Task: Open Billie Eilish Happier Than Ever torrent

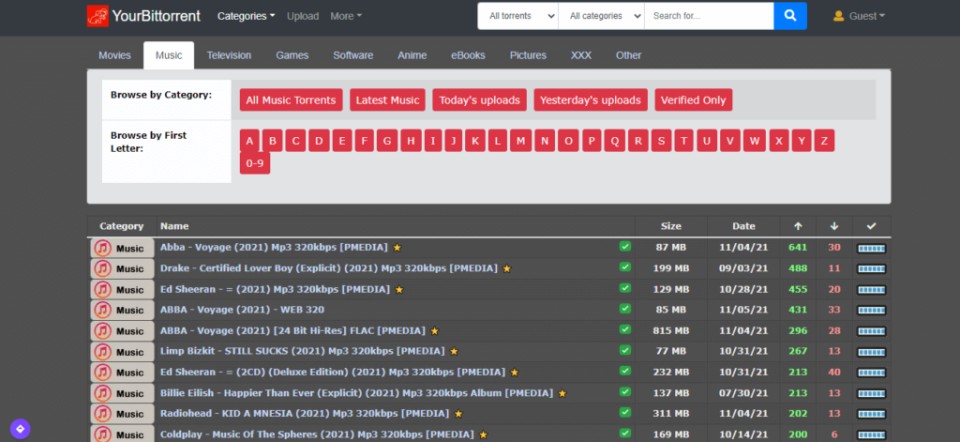Action: point(356,393)
